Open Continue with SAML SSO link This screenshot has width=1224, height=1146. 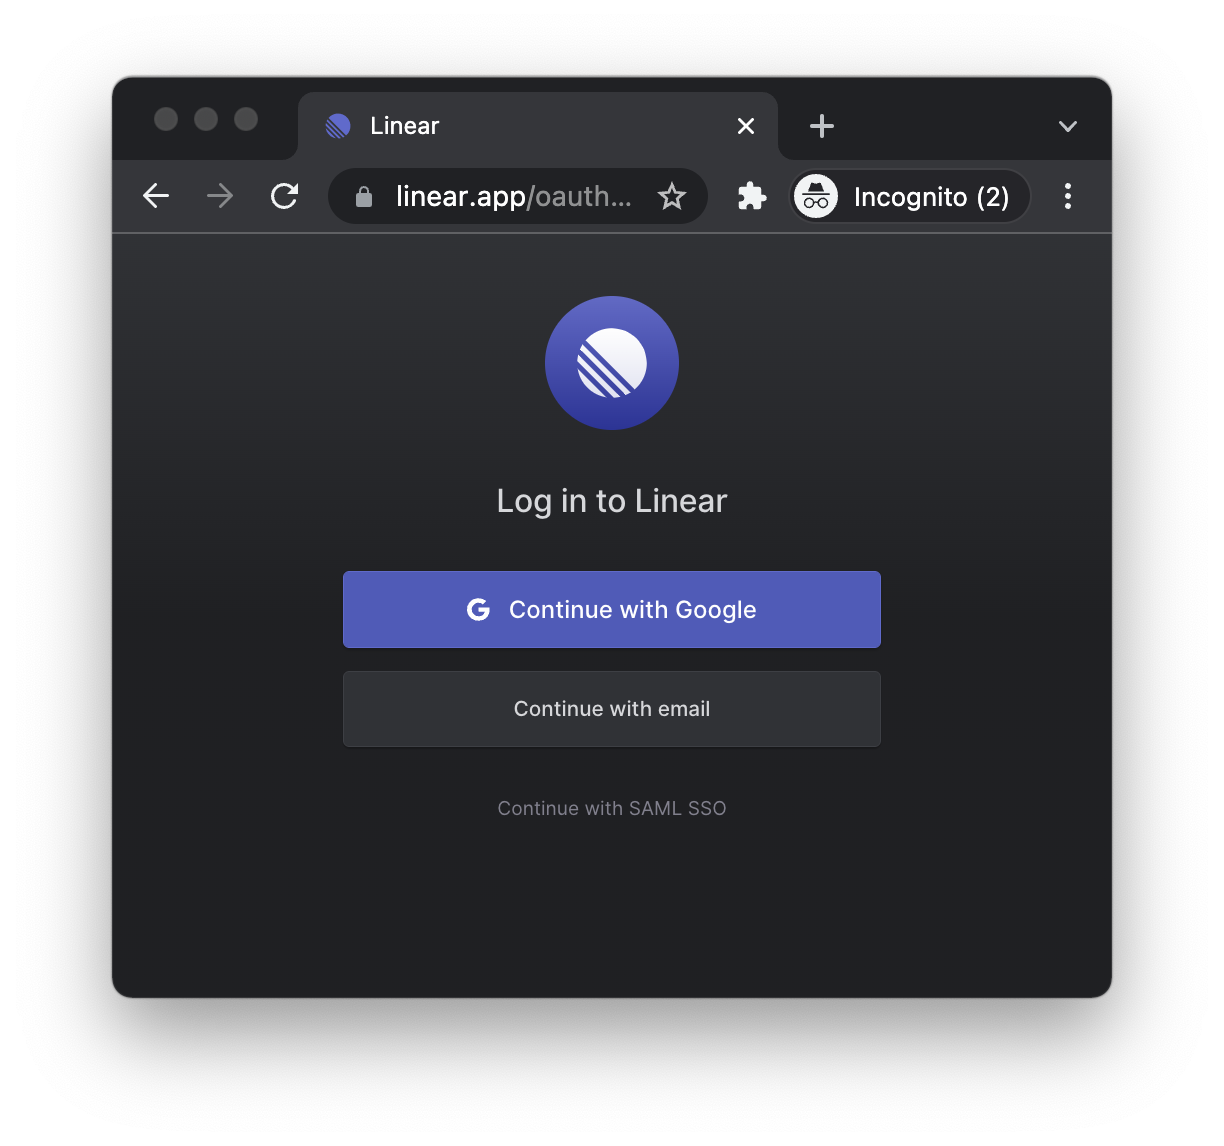[x=612, y=808]
